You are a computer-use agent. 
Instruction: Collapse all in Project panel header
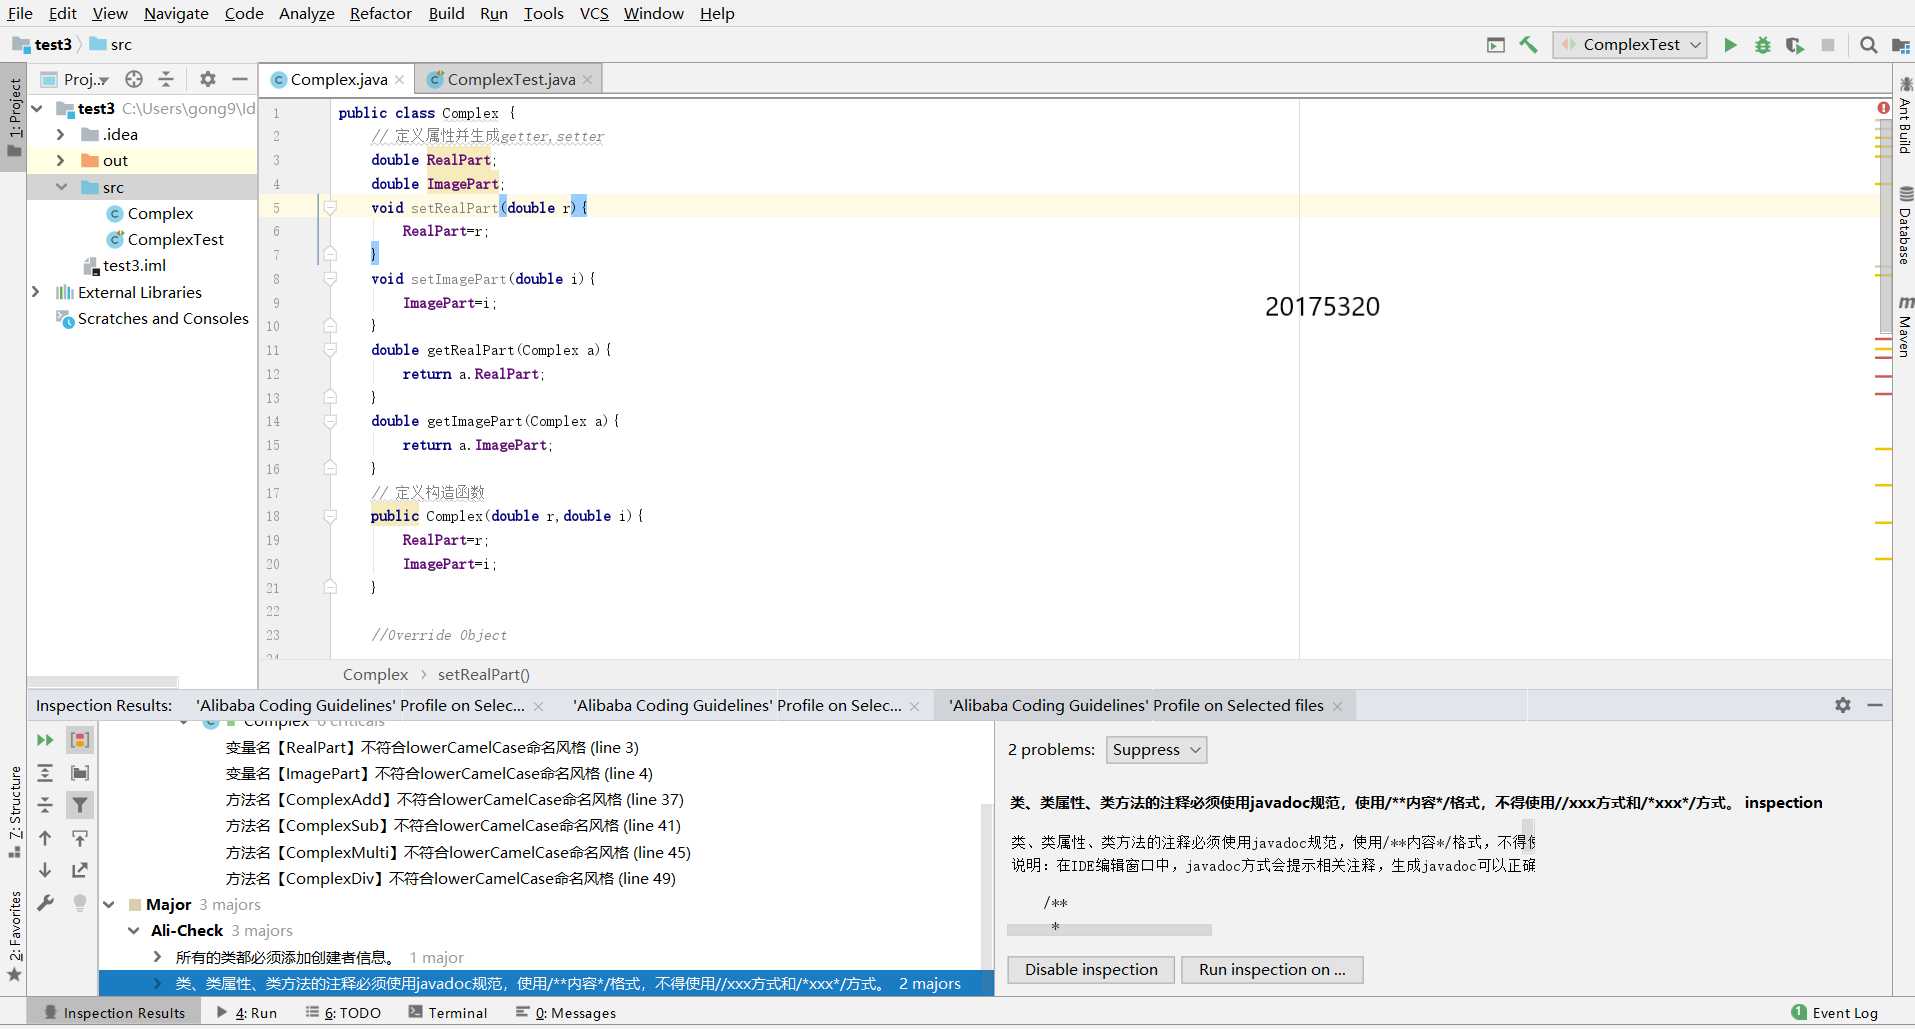point(166,79)
